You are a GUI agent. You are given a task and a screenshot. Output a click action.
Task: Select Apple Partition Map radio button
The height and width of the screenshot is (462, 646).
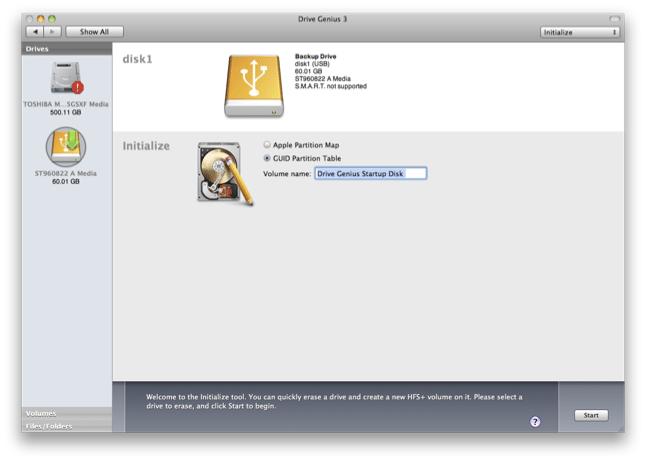[x=267, y=145]
